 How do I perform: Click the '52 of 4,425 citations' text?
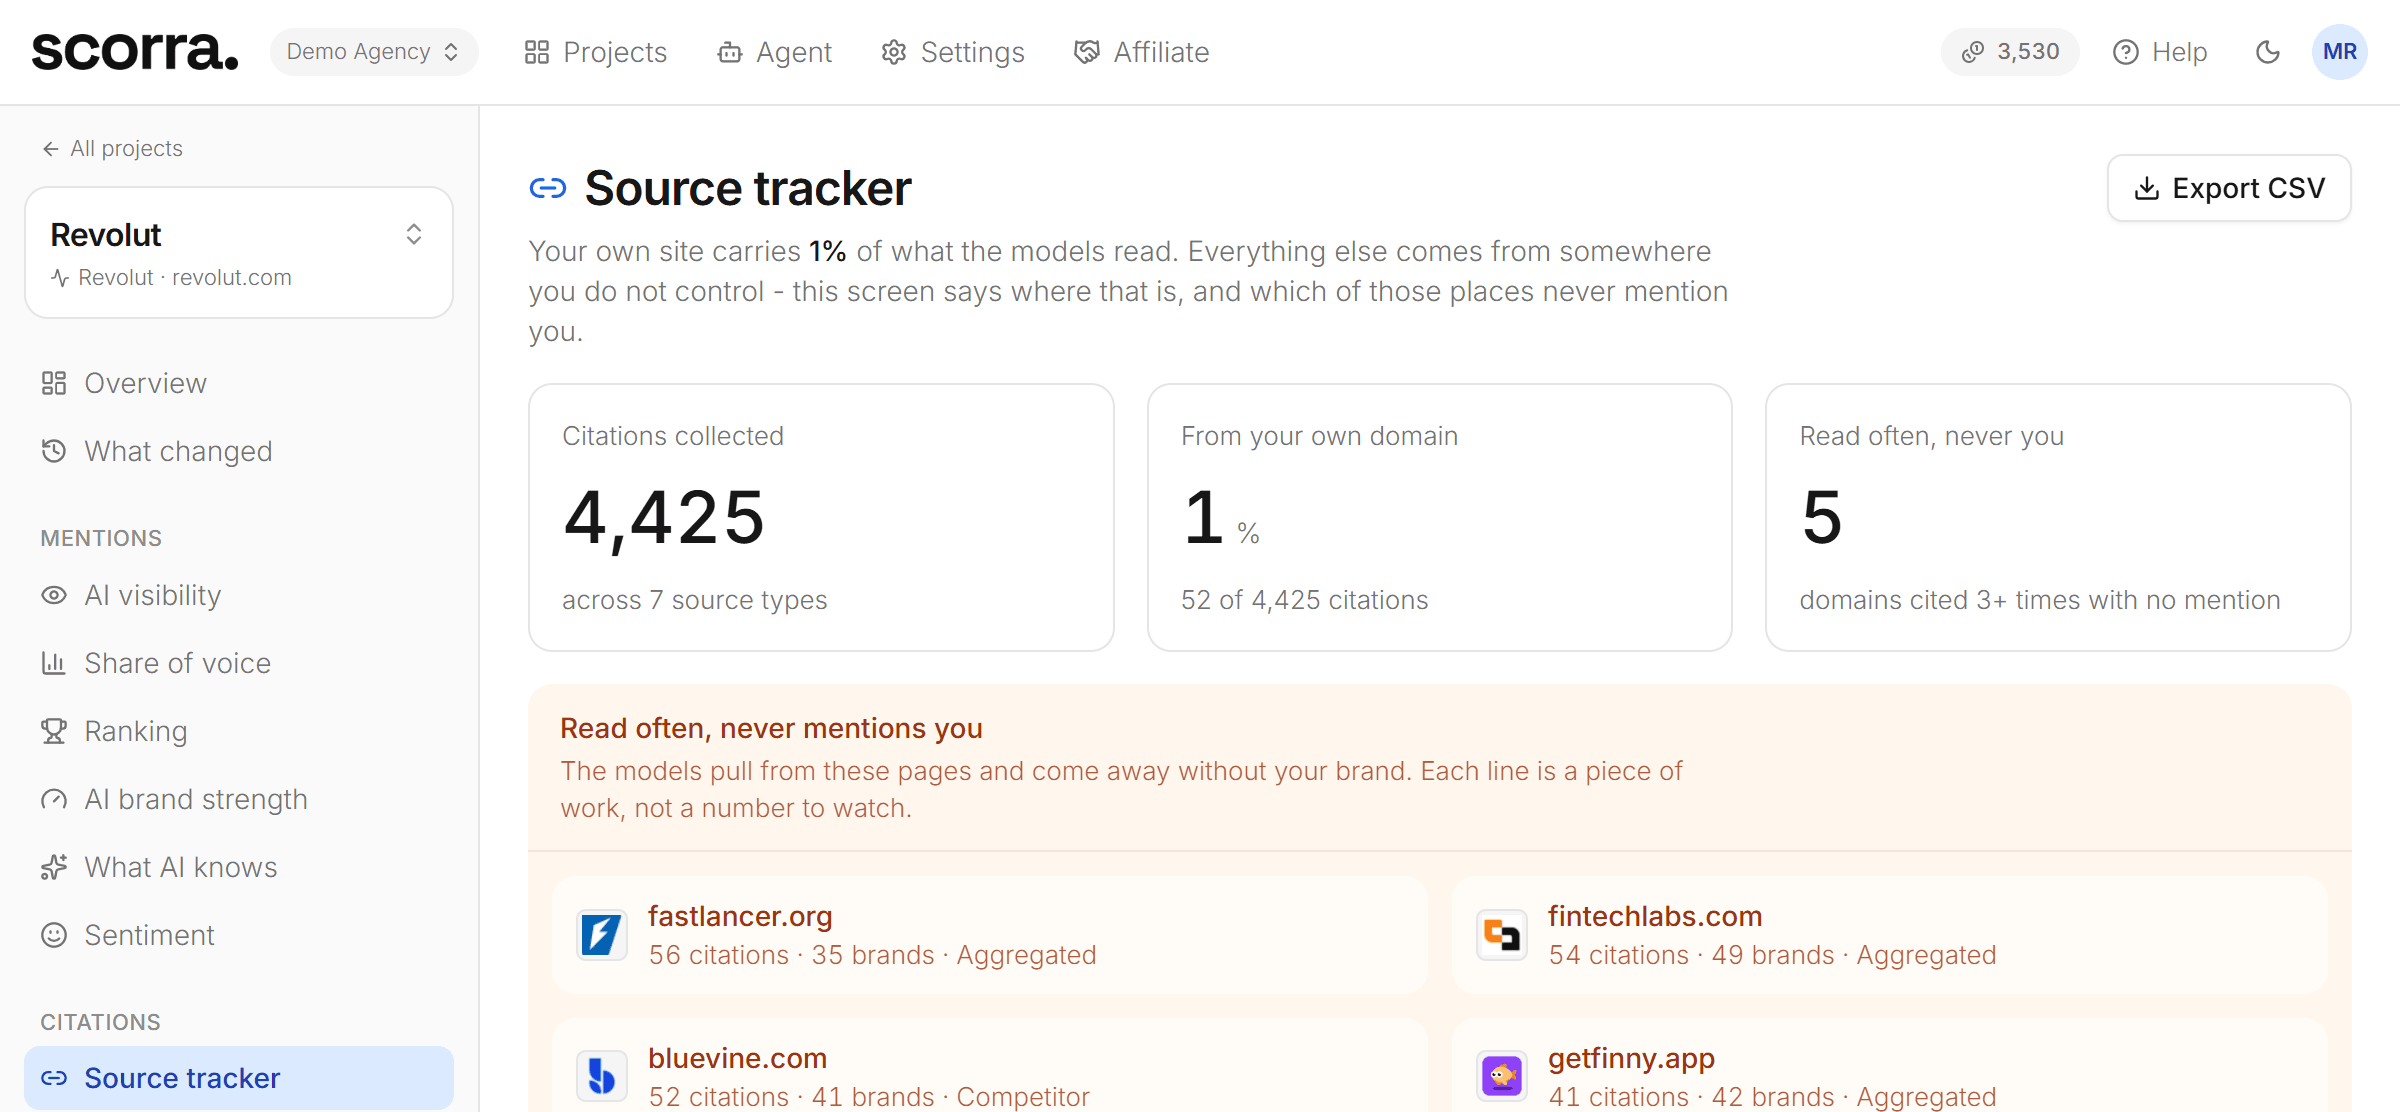coord(1305,600)
